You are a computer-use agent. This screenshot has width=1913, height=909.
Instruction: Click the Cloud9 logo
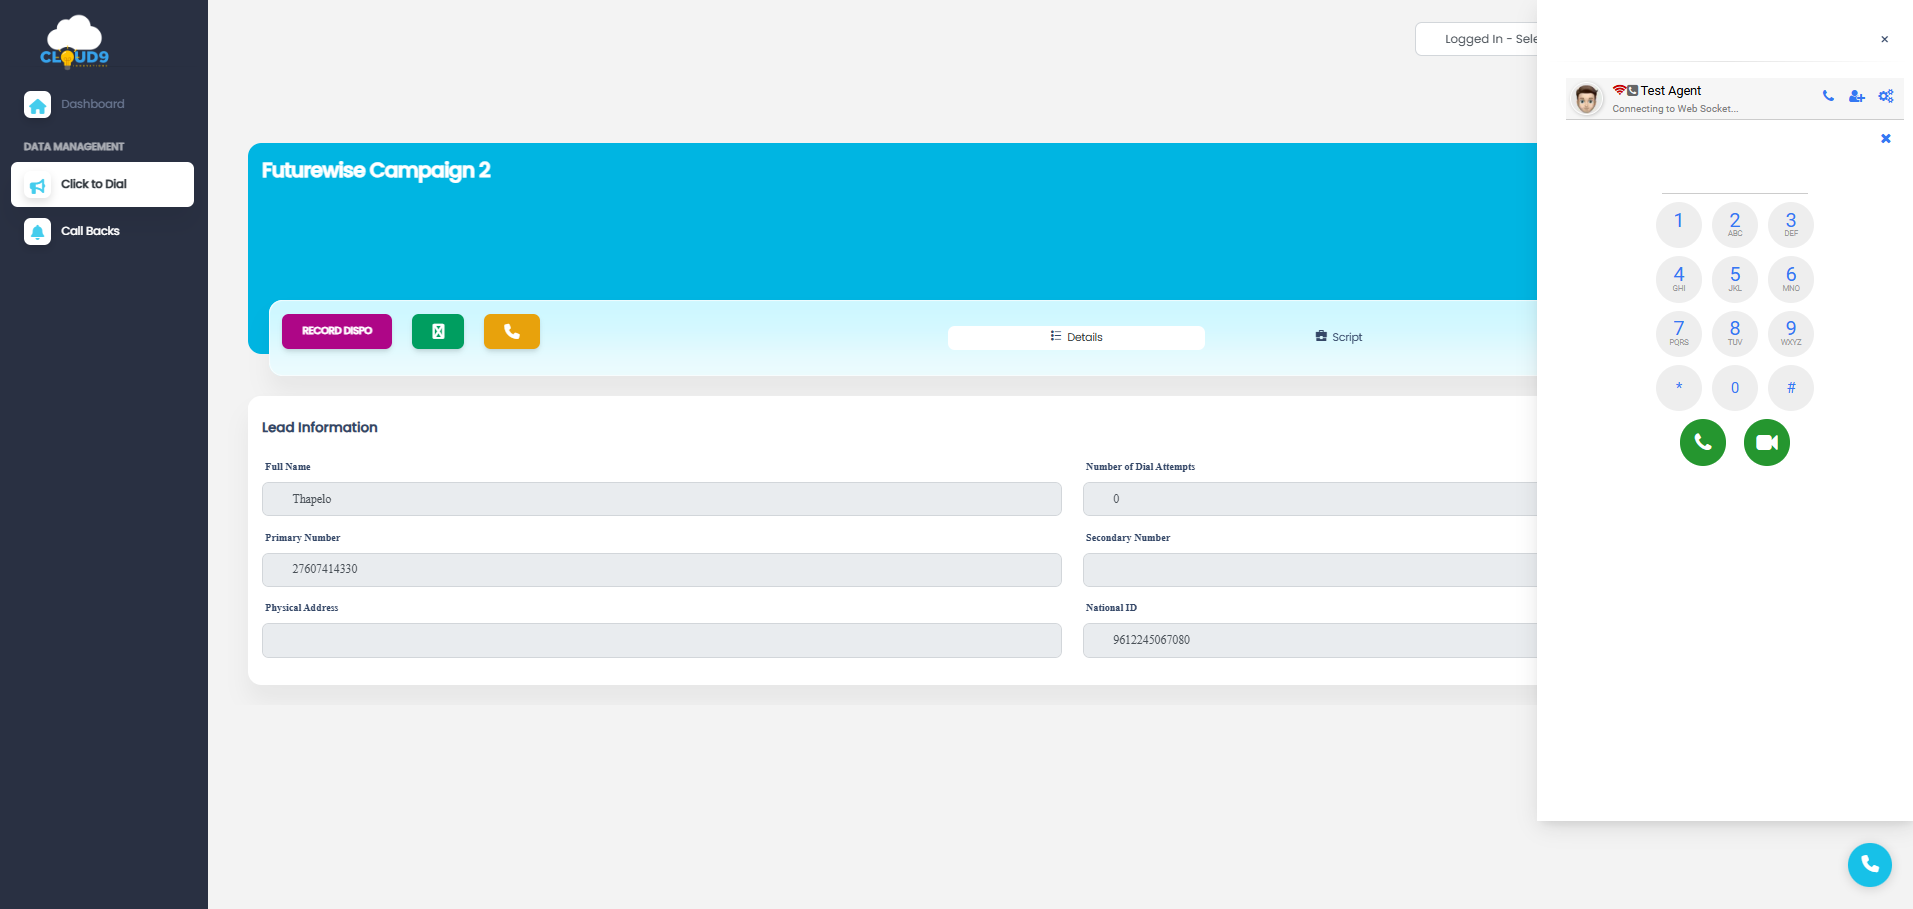[x=75, y=41]
